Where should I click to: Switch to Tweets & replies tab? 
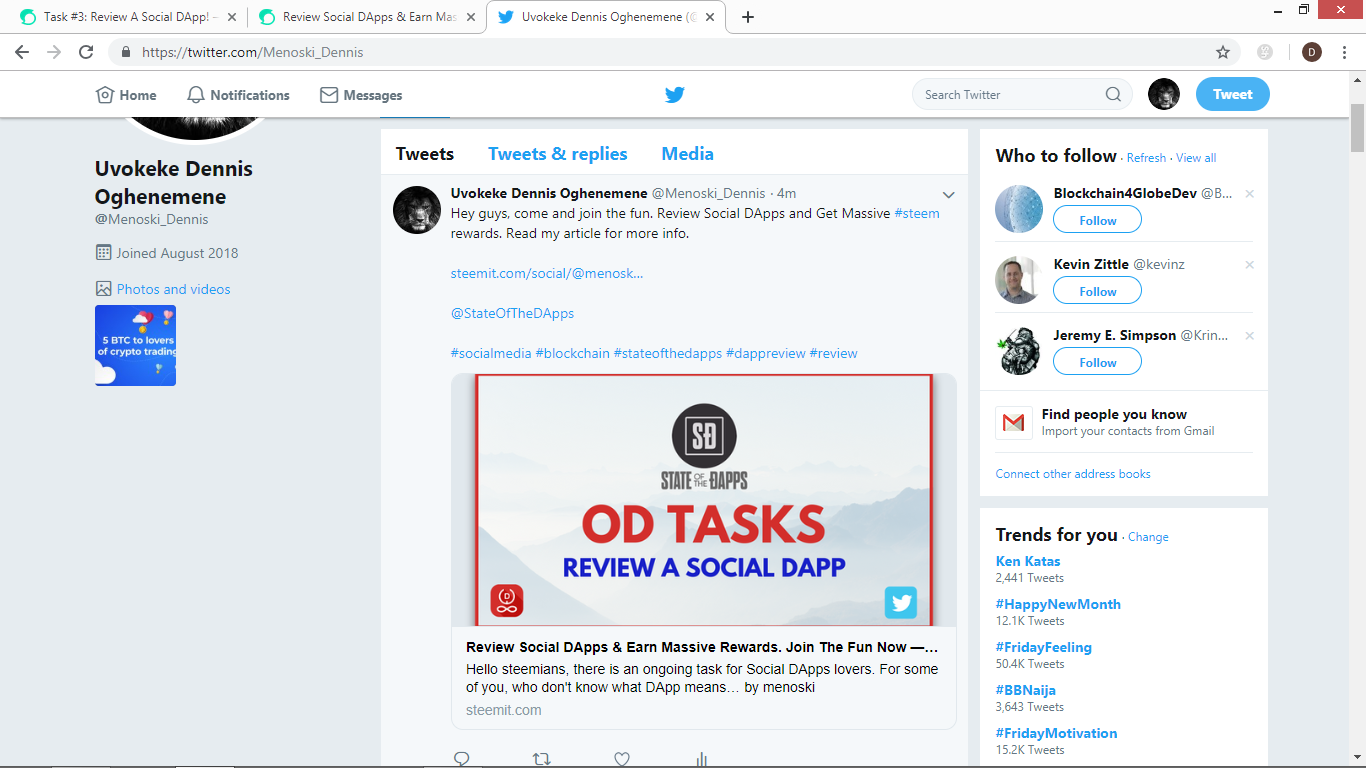pyautogui.click(x=558, y=154)
